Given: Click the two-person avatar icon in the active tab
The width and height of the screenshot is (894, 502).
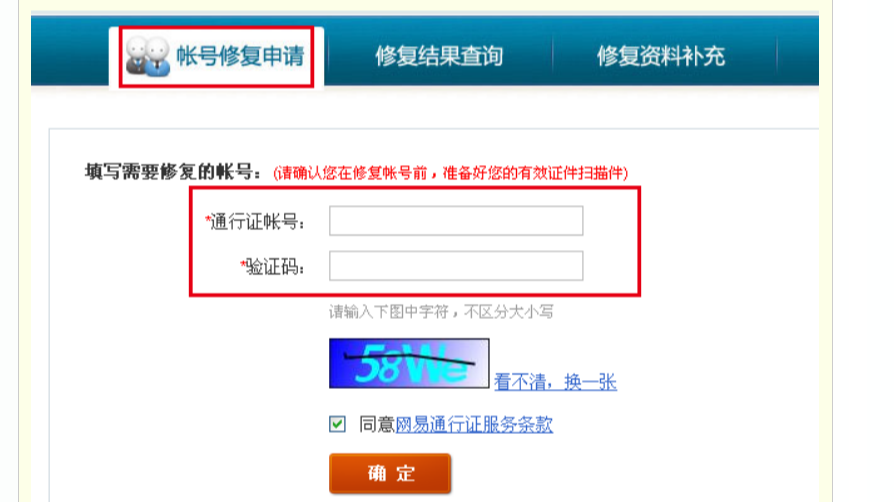Looking at the screenshot, I should 148,56.
